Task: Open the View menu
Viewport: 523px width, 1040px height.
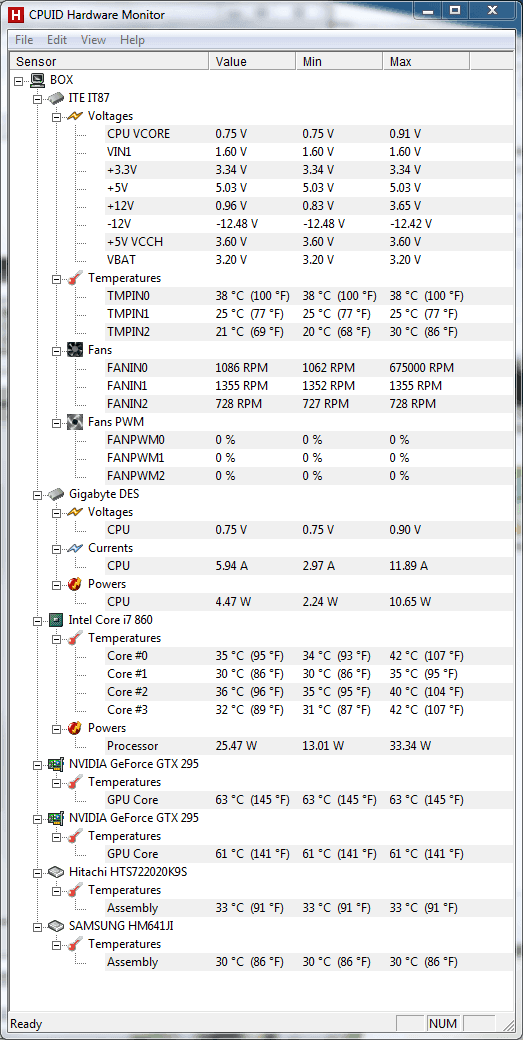Action: [x=93, y=40]
